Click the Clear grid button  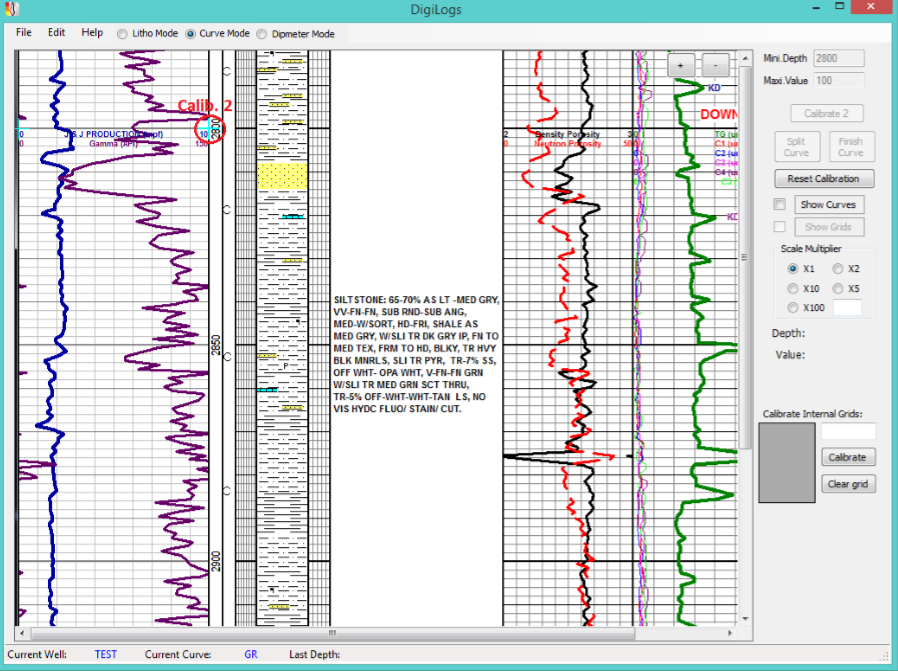[849, 484]
